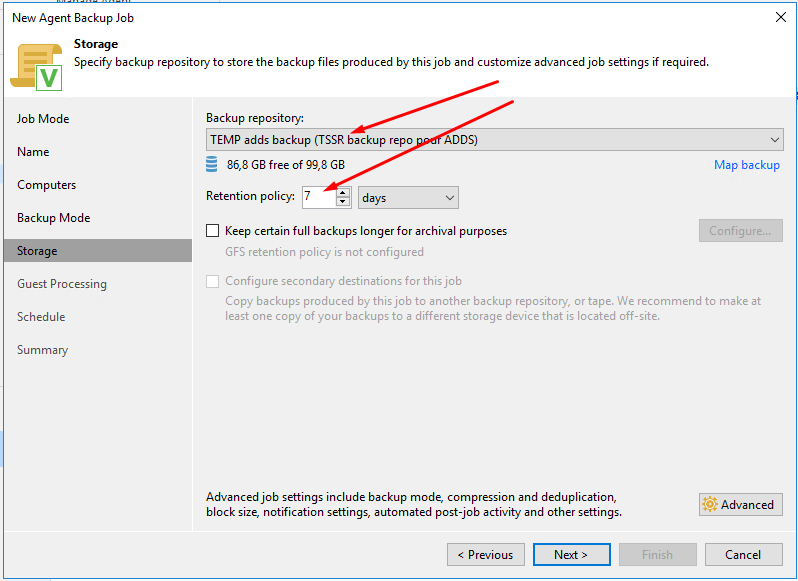
Task: Click the blue database storage icon
Action: (212, 164)
